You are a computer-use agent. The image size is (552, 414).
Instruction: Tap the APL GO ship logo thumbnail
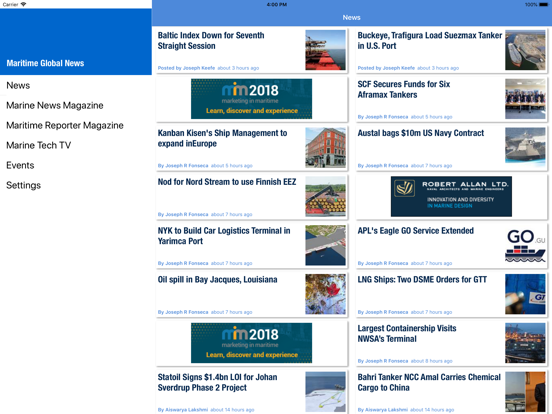525,245
